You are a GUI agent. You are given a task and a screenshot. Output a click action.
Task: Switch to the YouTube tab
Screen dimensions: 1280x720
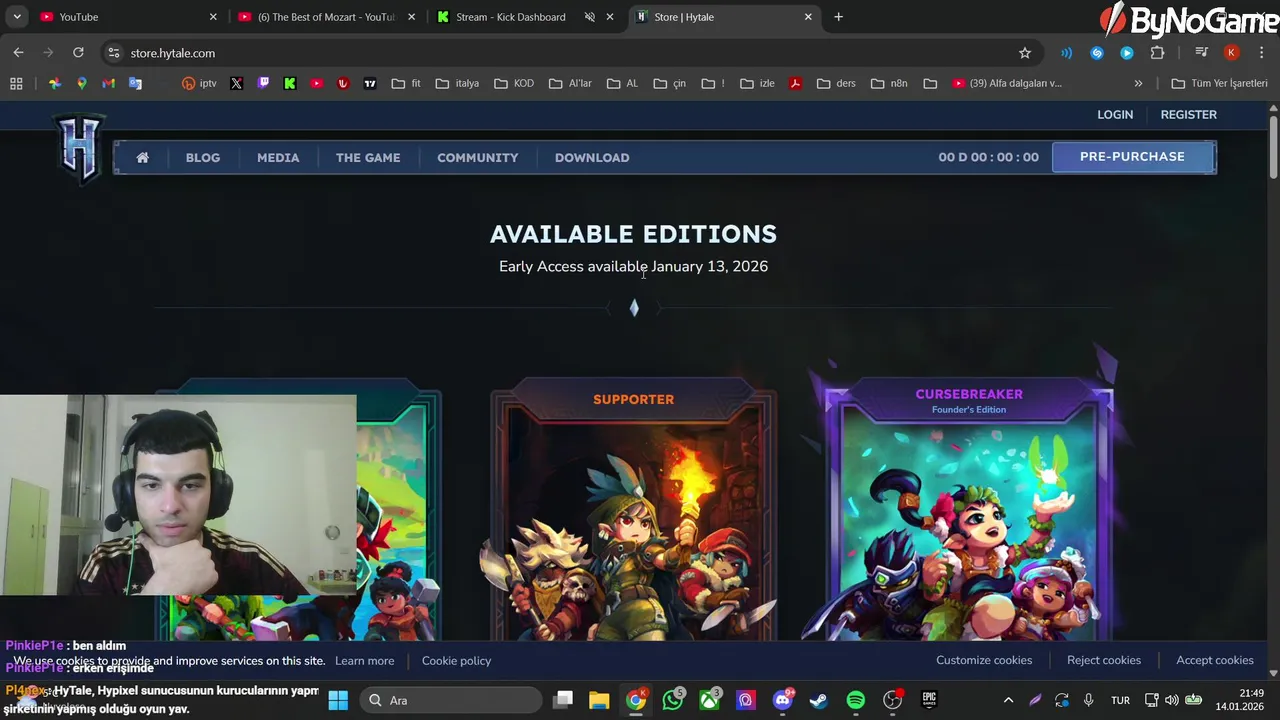[x=128, y=17]
